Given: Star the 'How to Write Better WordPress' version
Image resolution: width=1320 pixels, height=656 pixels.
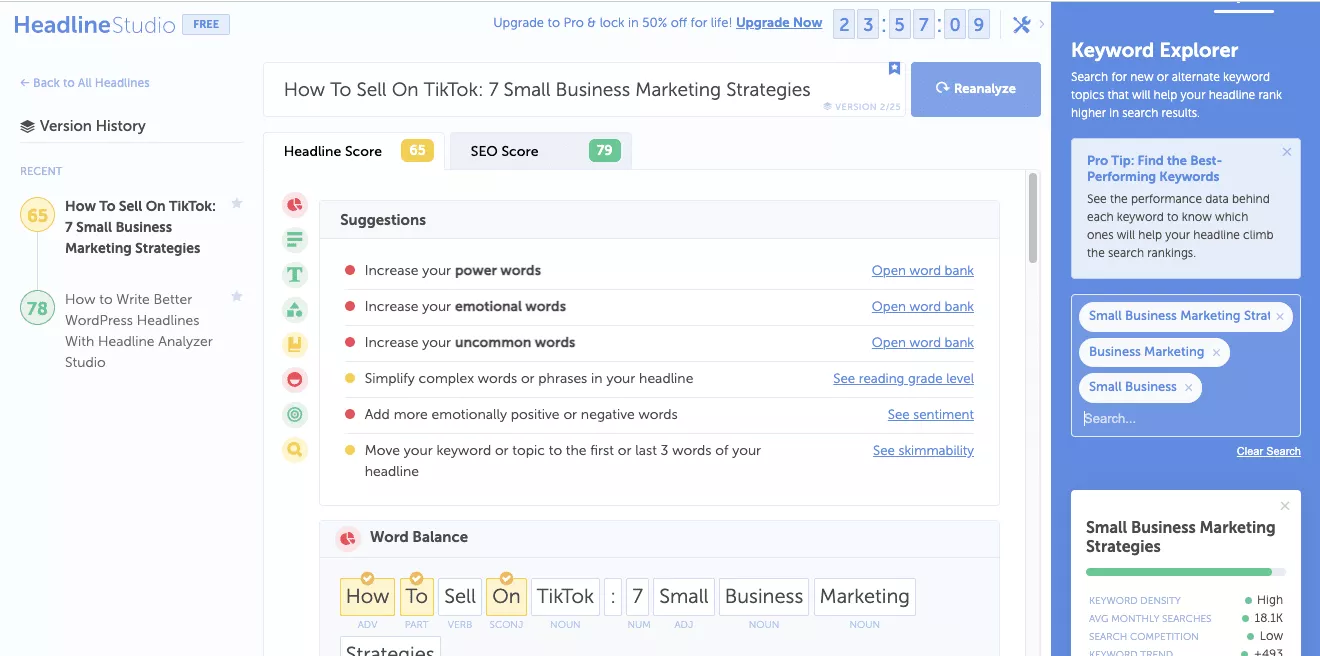Looking at the screenshot, I should coord(237,297).
